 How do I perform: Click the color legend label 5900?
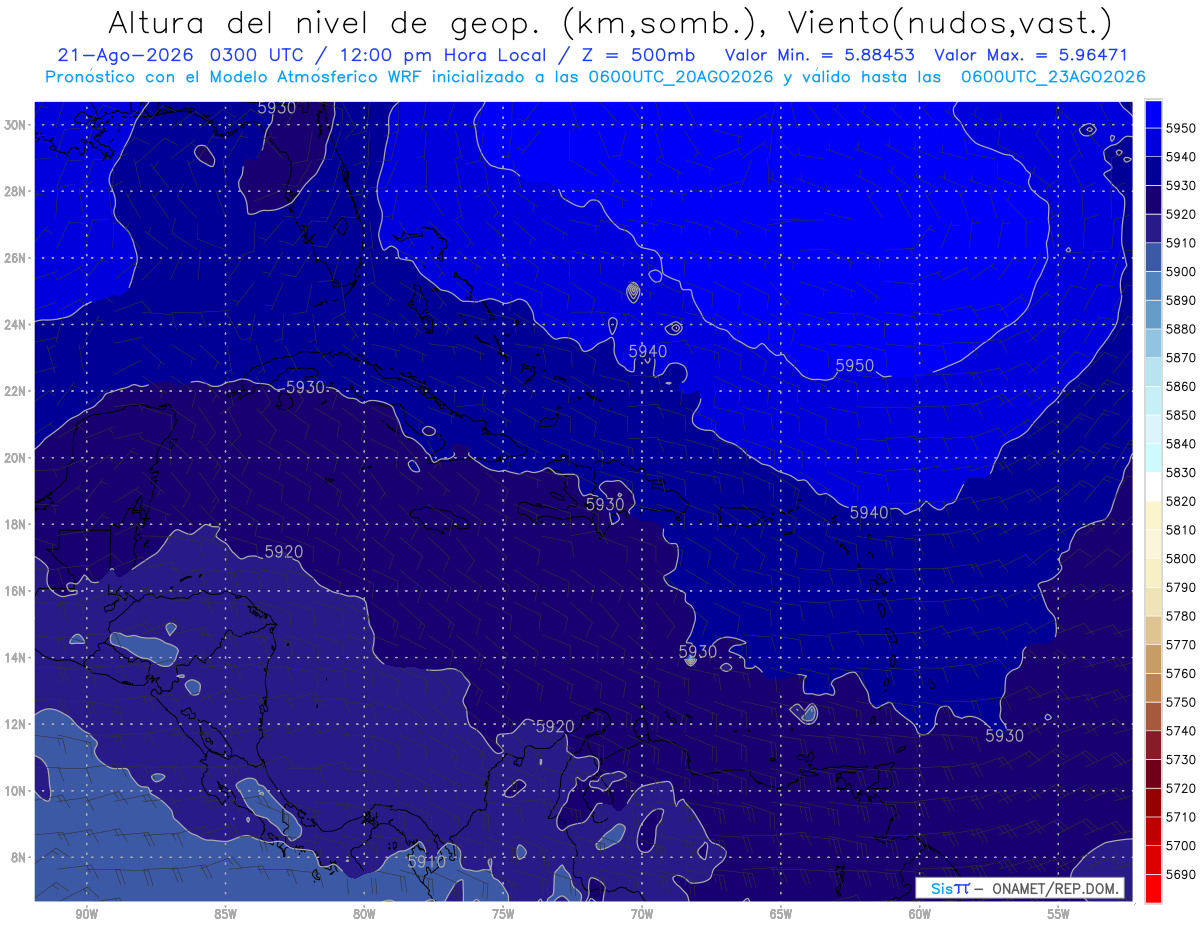tap(1181, 272)
